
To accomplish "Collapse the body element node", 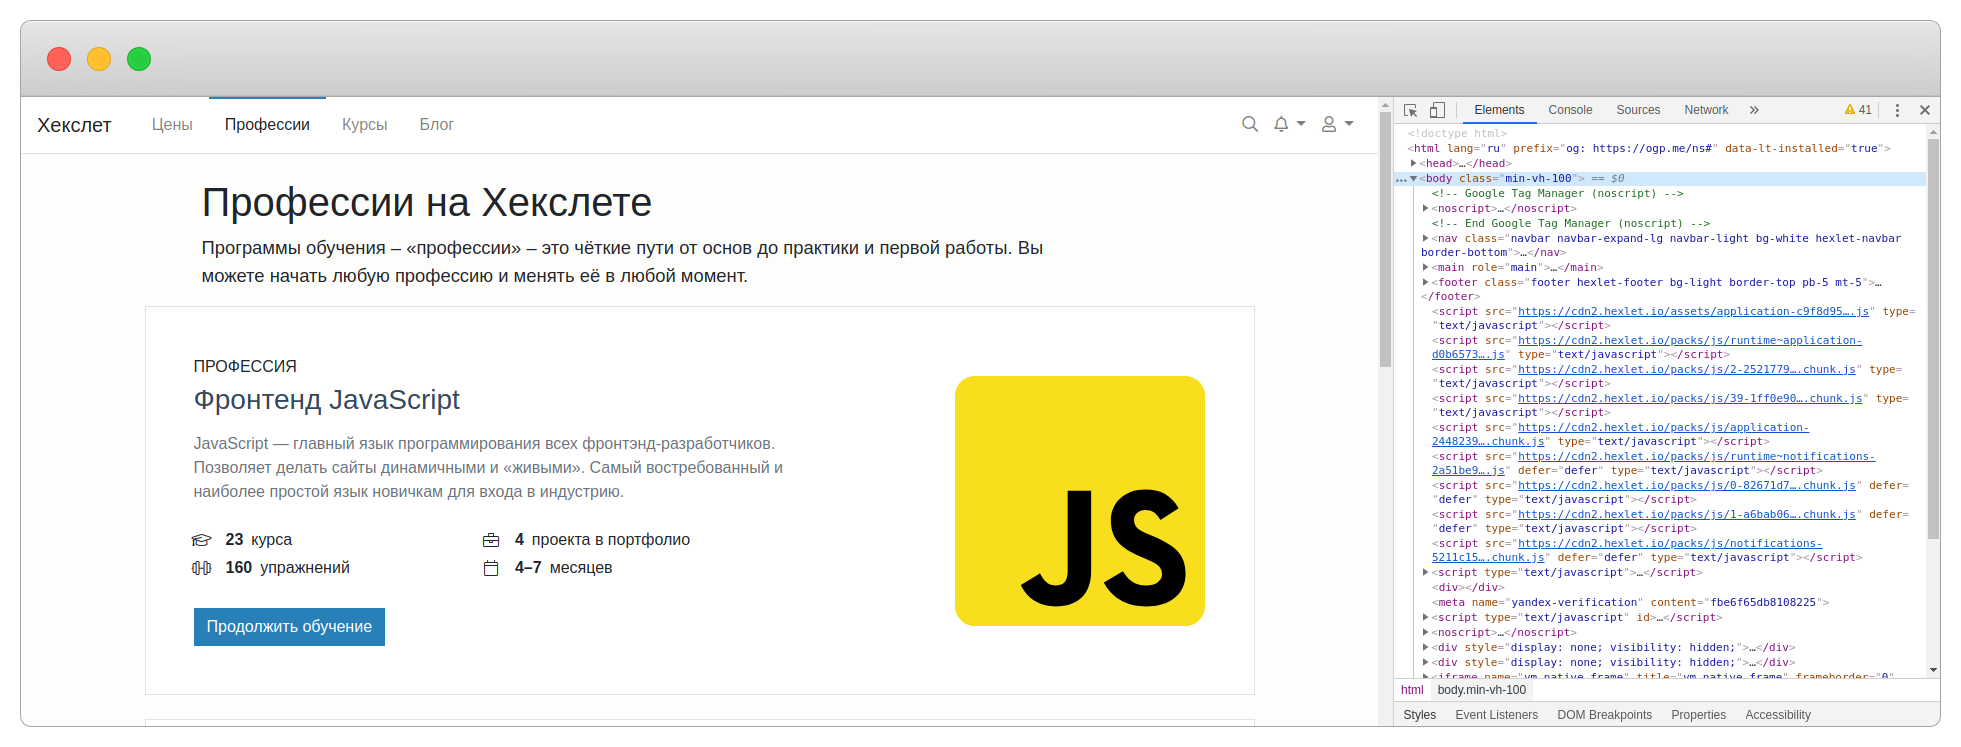I will pyautogui.click(x=1414, y=179).
